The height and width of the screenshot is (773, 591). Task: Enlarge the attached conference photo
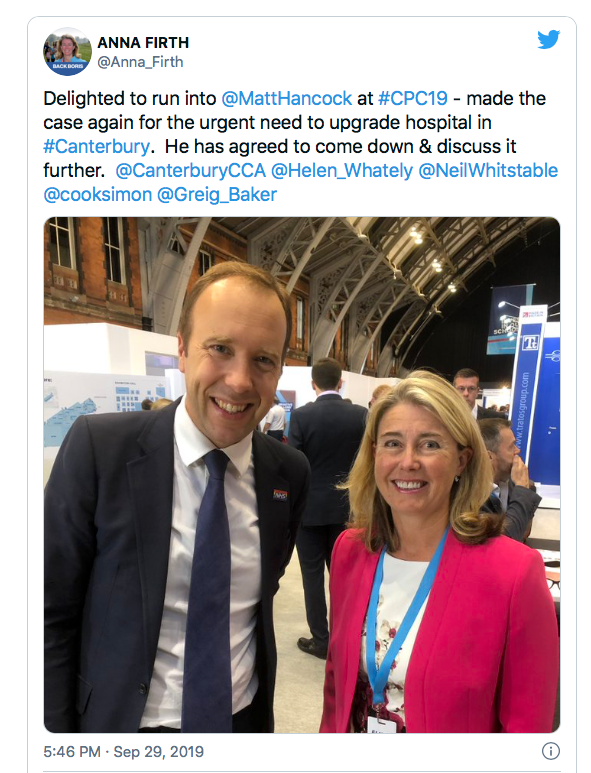coord(302,475)
